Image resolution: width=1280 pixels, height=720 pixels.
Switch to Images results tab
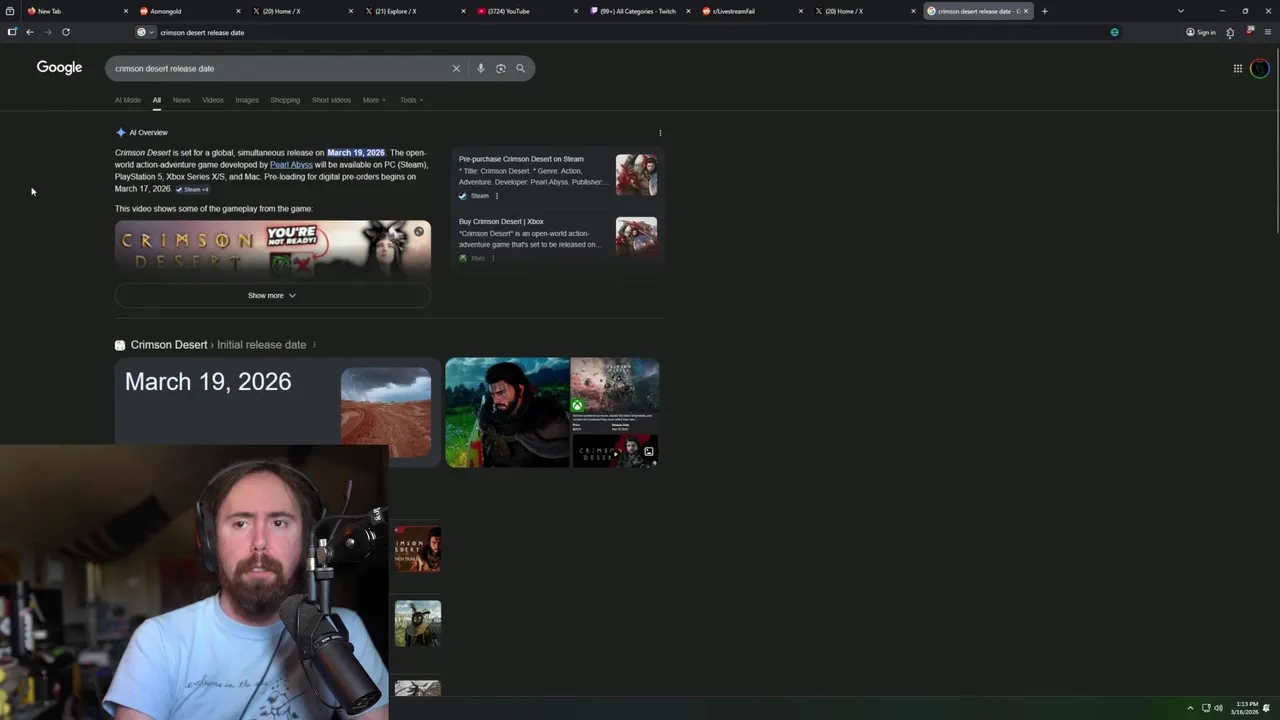247,100
